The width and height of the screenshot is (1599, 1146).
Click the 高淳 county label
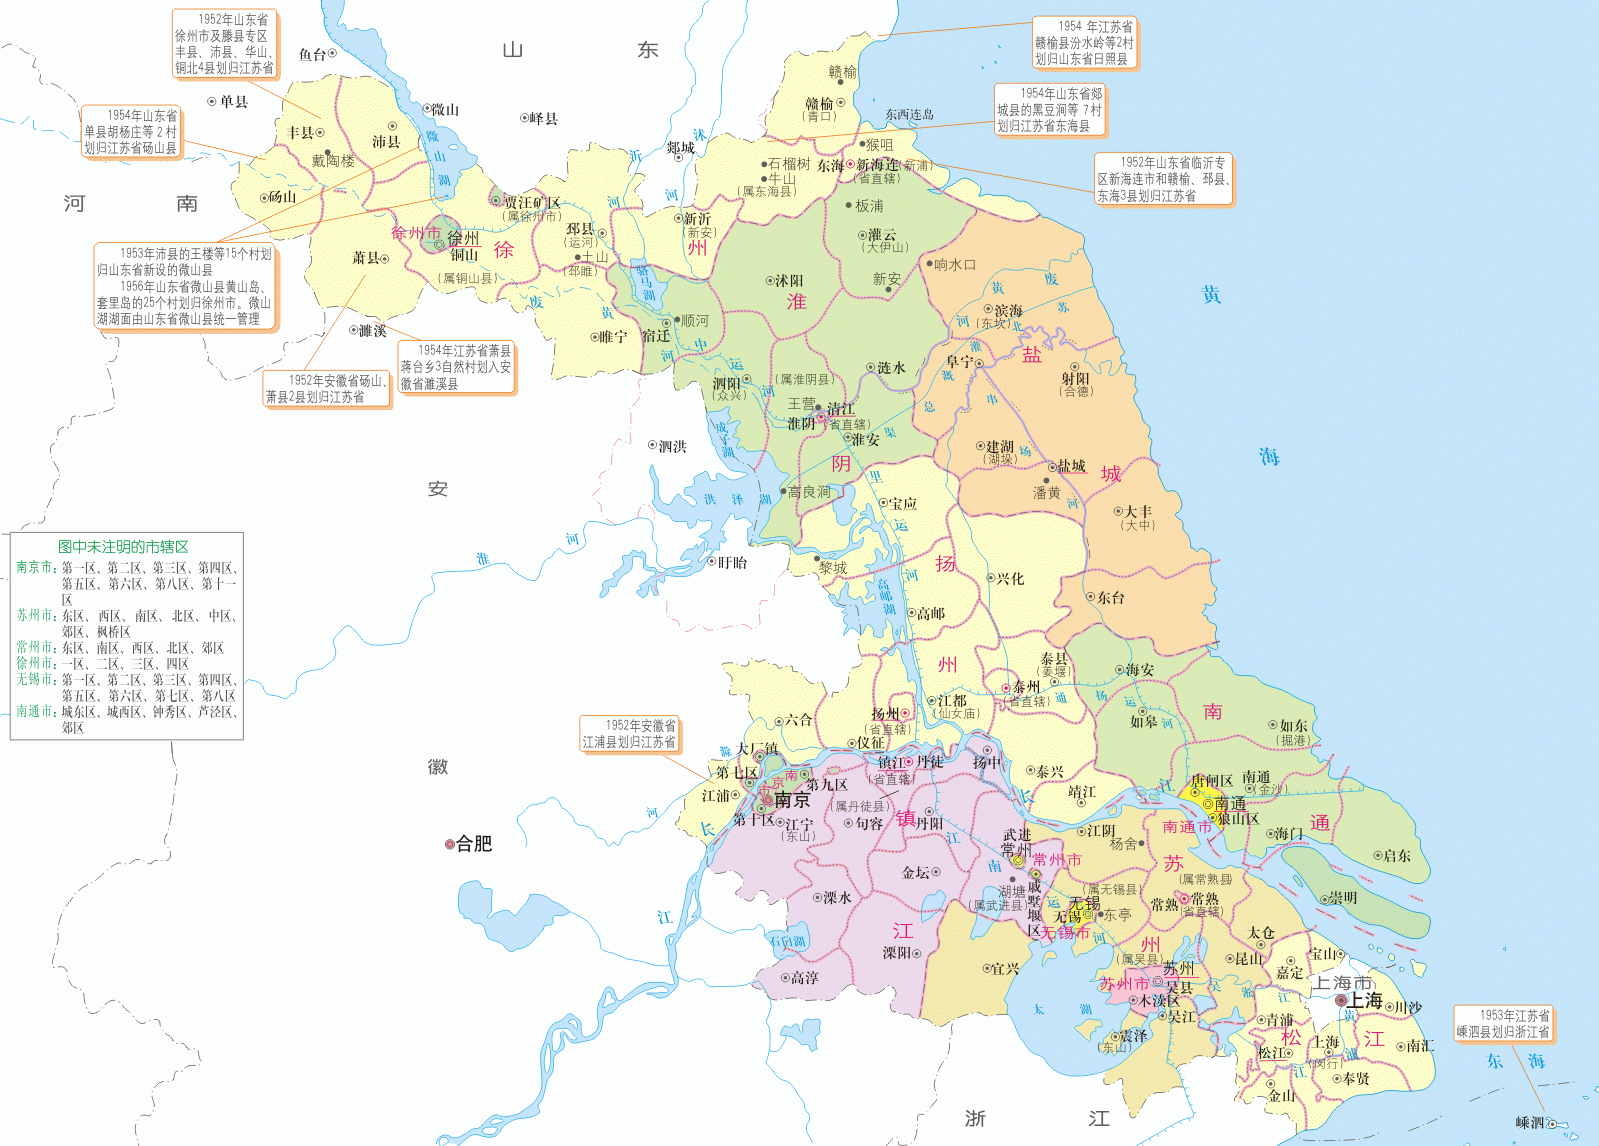click(804, 978)
